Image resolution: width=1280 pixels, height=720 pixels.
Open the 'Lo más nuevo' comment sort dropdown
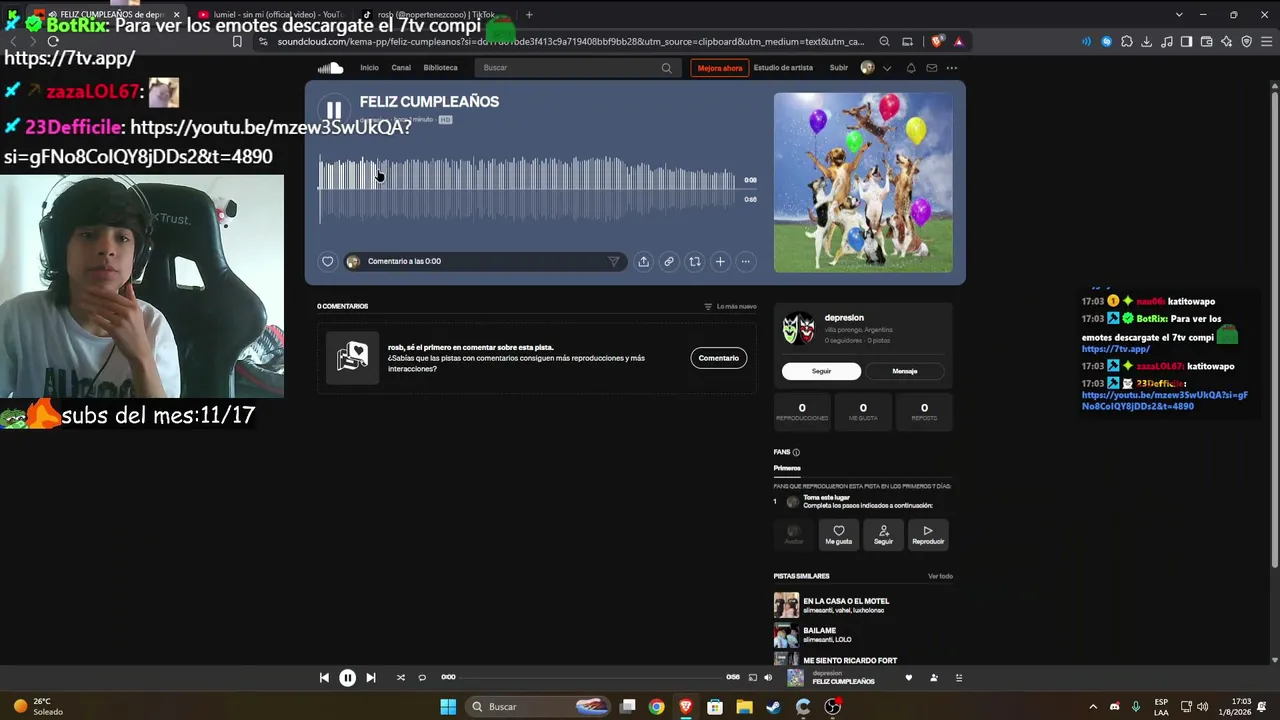pos(730,307)
